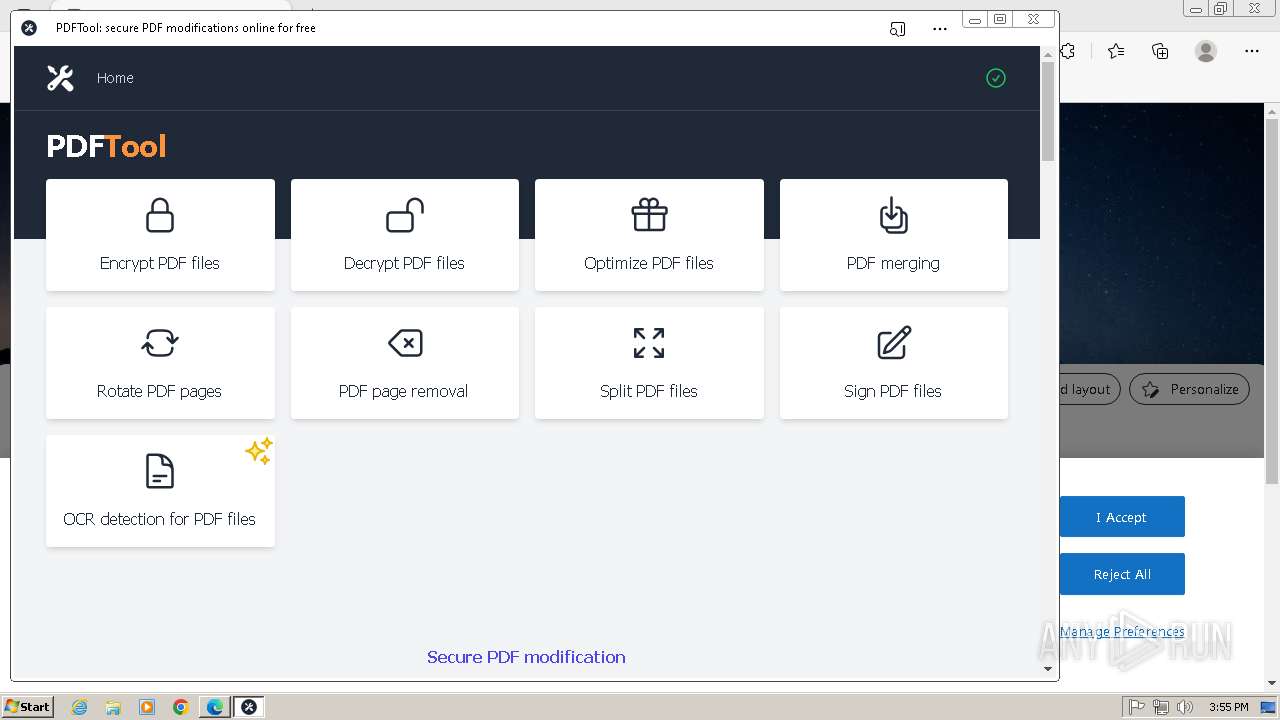The height and width of the screenshot is (720, 1280).
Task: Click the Optimize PDF files label
Action: [x=649, y=263]
